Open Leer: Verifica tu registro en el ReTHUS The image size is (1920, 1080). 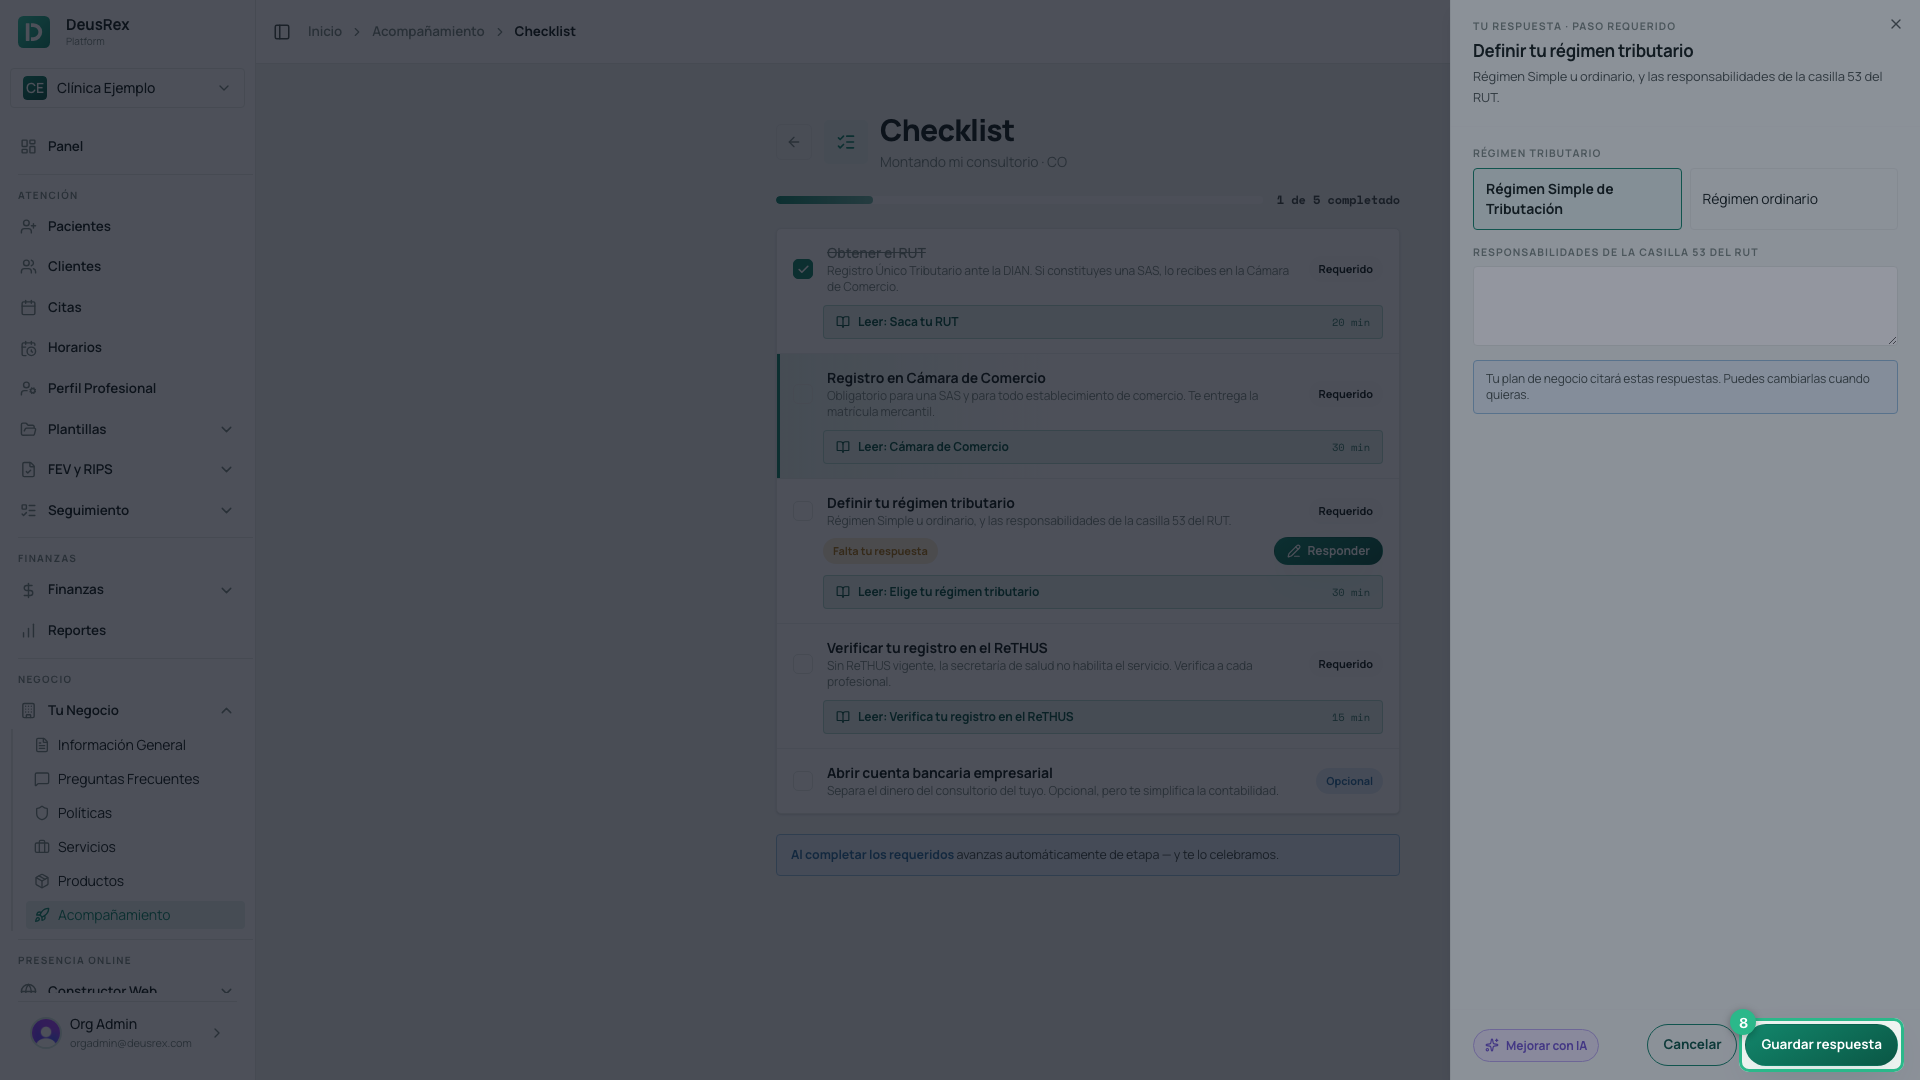(x=1102, y=717)
